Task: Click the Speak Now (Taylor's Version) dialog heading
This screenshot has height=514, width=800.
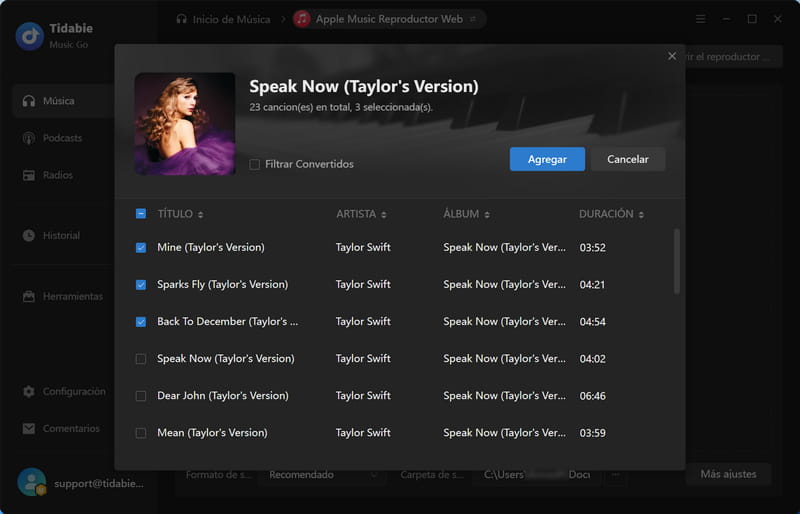Action: pos(364,86)
